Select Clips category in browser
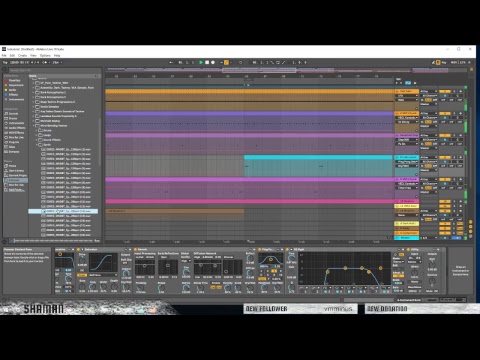 point(12,147)
